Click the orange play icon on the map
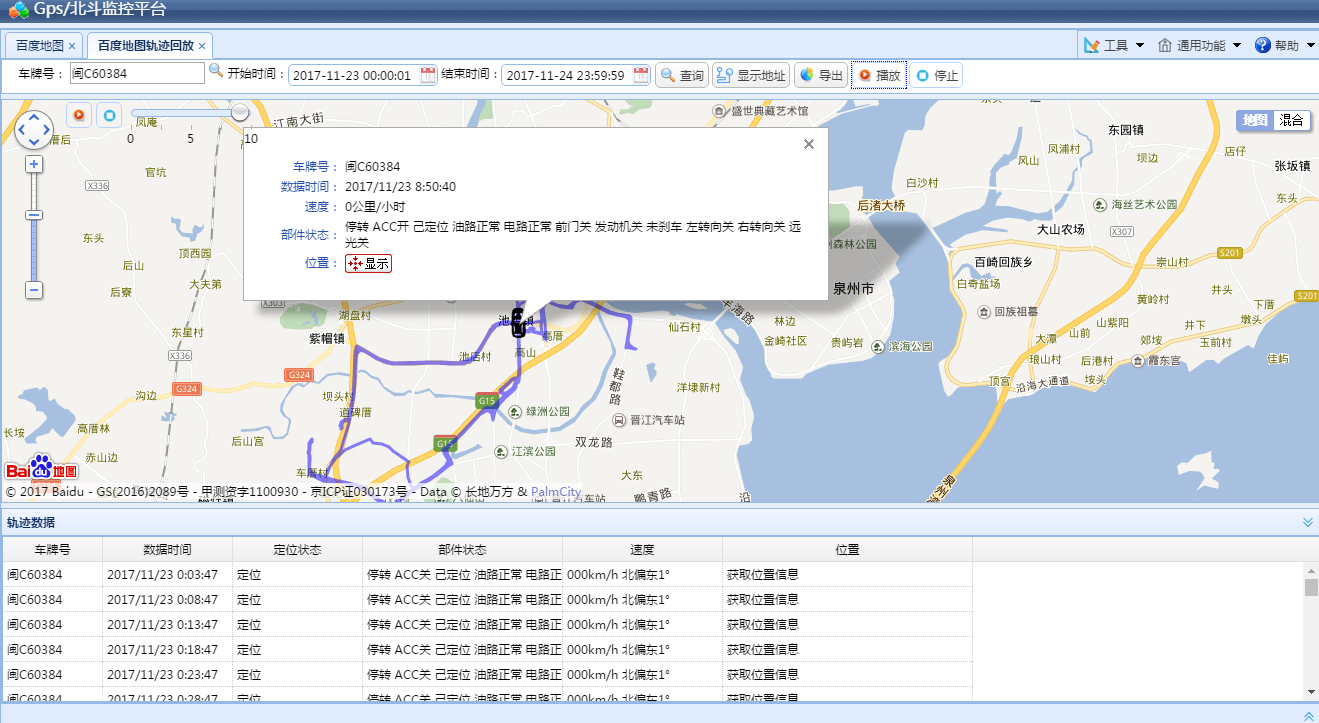The width and height of the screenshot is (1319, 723). click(x=79, y=114)
